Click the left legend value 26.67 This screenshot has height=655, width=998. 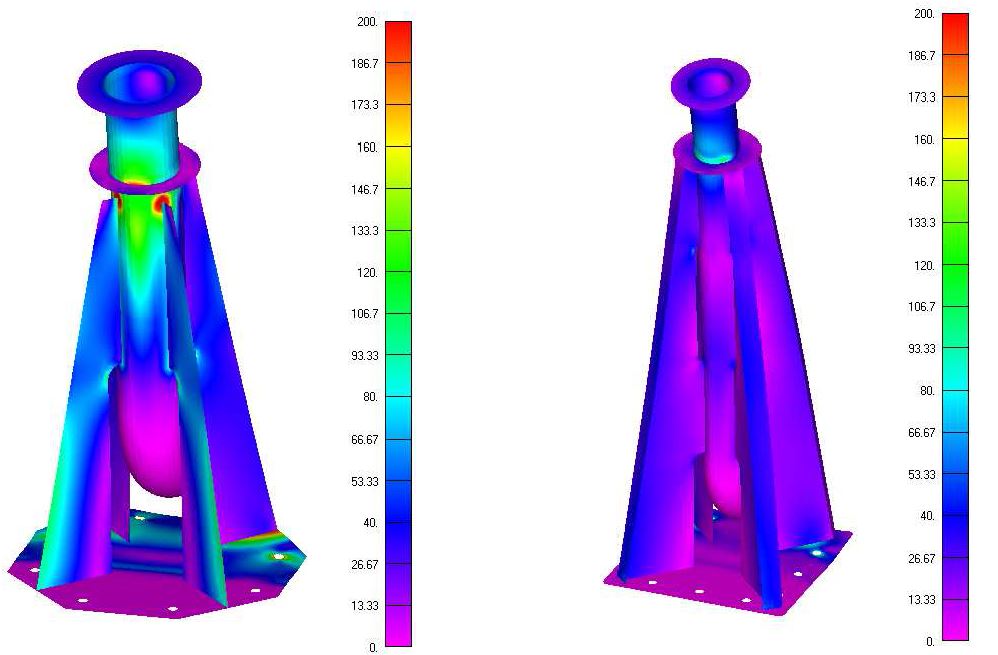tap(364, 564)
